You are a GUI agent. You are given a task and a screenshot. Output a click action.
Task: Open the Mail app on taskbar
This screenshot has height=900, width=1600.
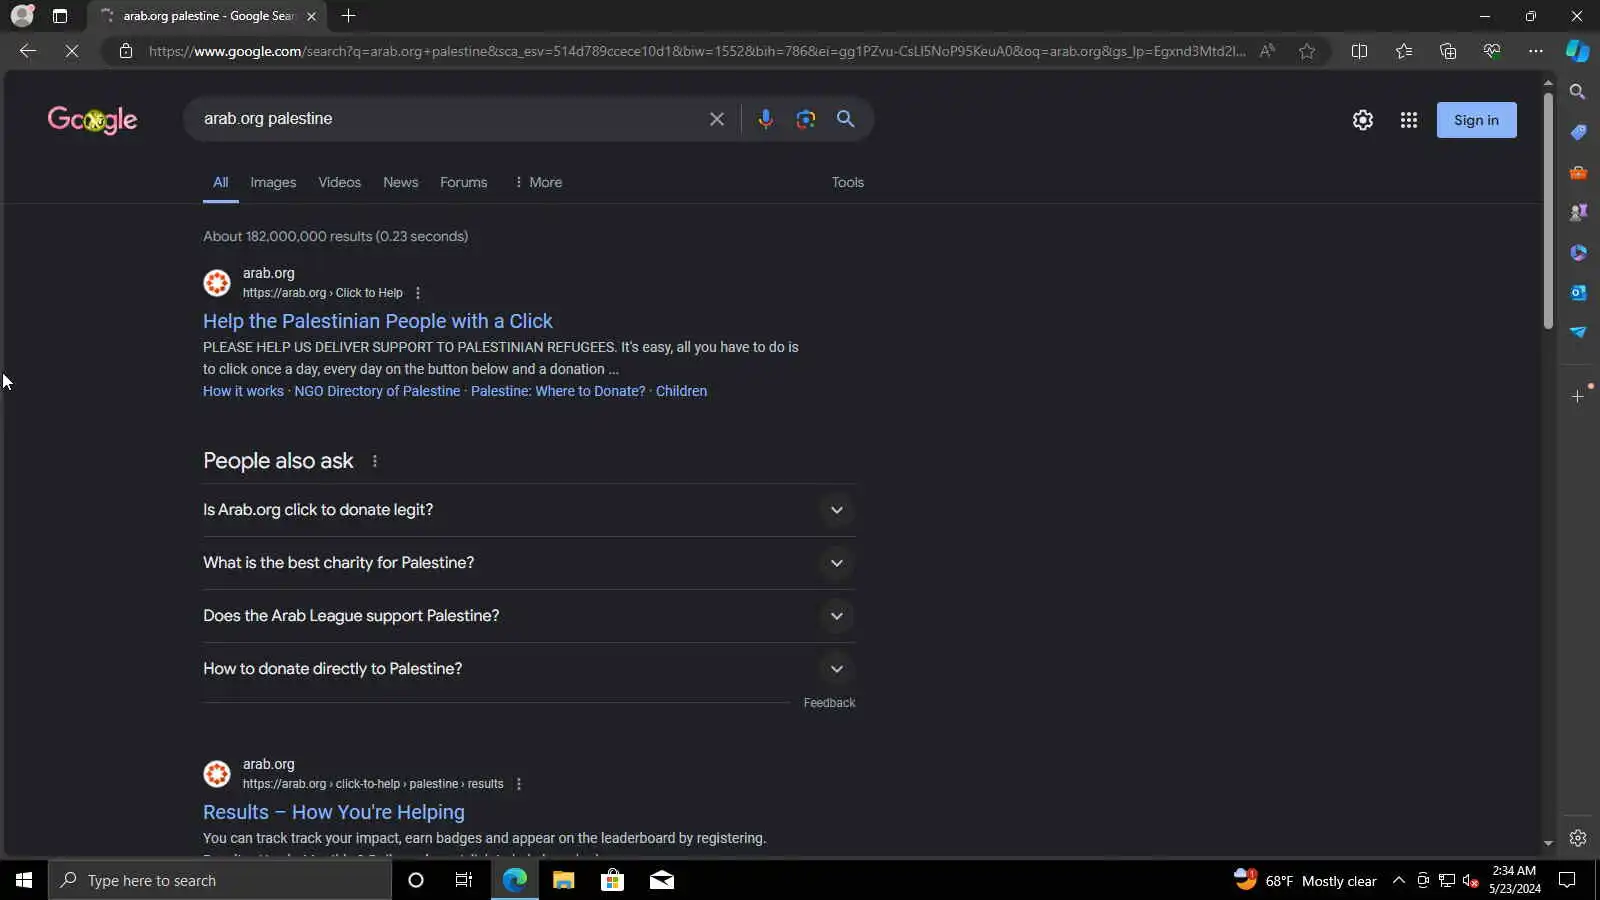[x=662, y=880]
